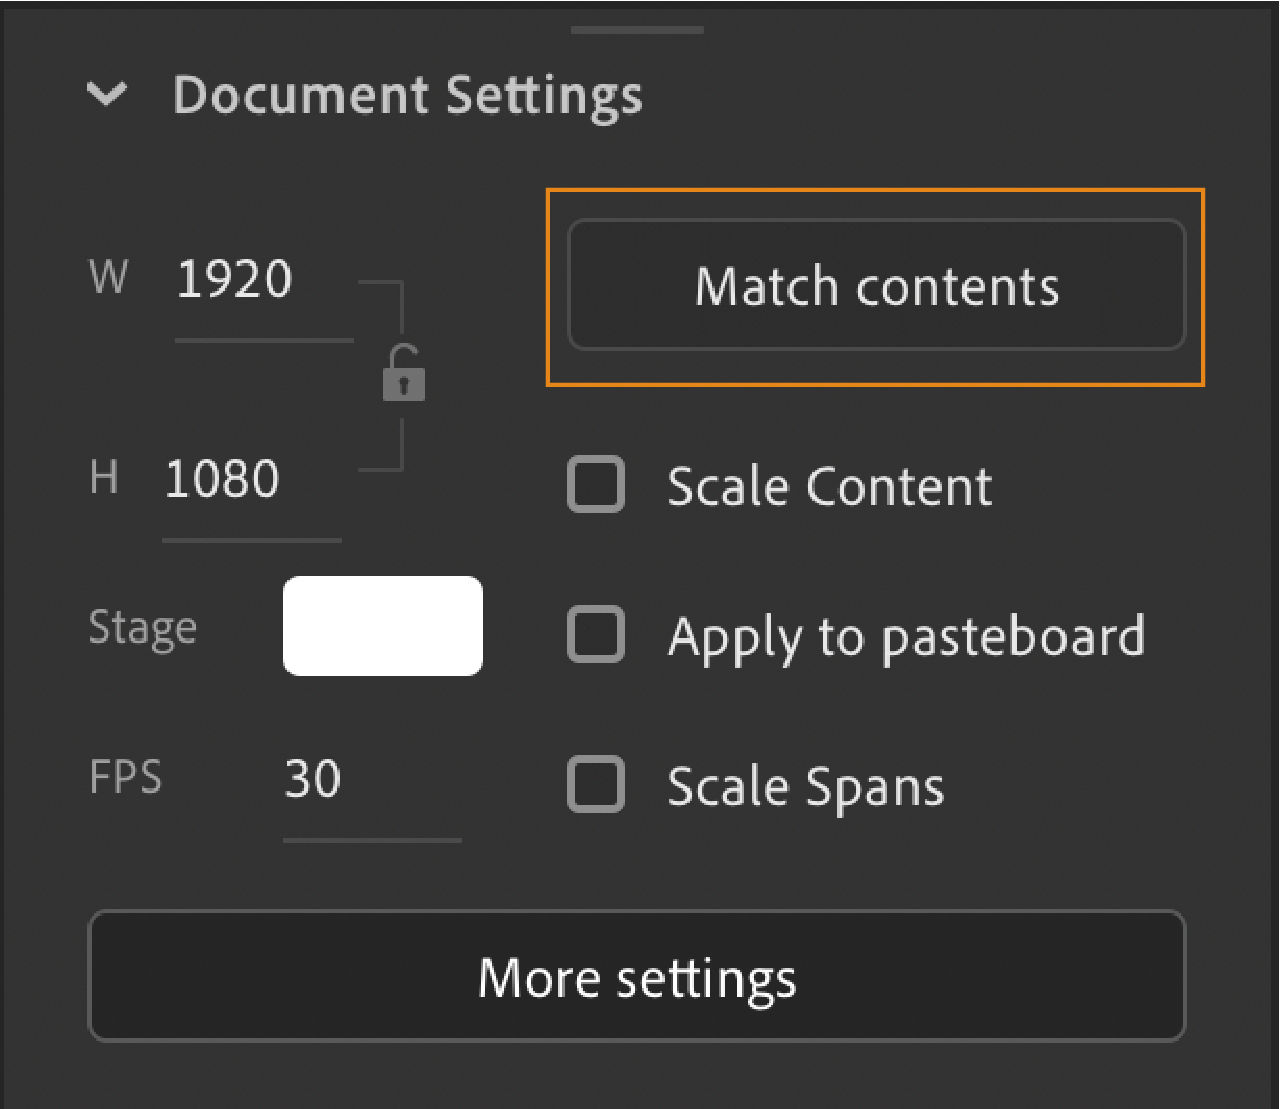Enable the Scale Spans checkbox
1280x1109 pixels.
tap(596, 784)
